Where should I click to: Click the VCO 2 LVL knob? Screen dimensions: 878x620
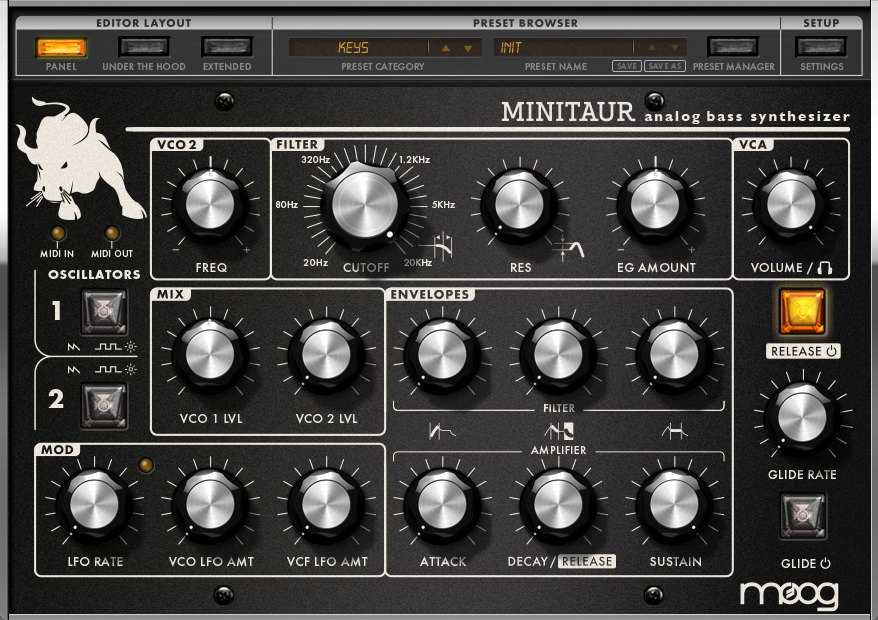[326, 355]
